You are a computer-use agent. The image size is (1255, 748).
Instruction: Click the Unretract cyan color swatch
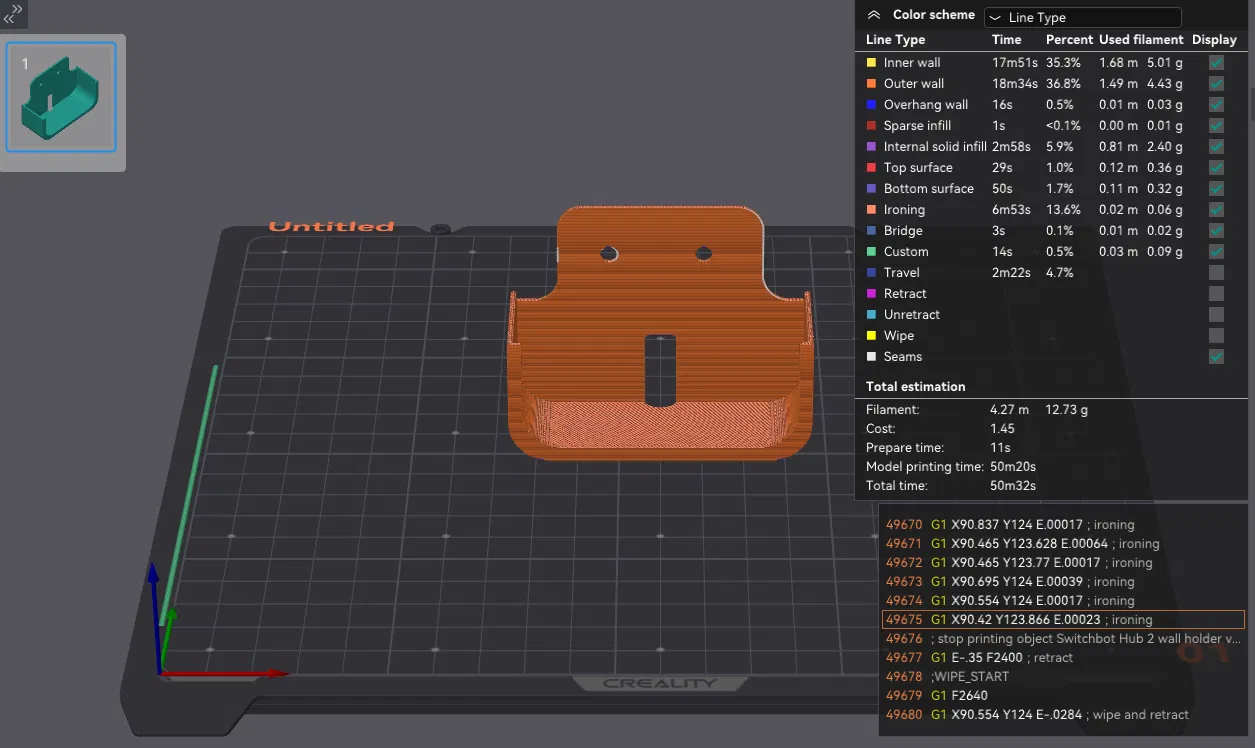(871, 314)
